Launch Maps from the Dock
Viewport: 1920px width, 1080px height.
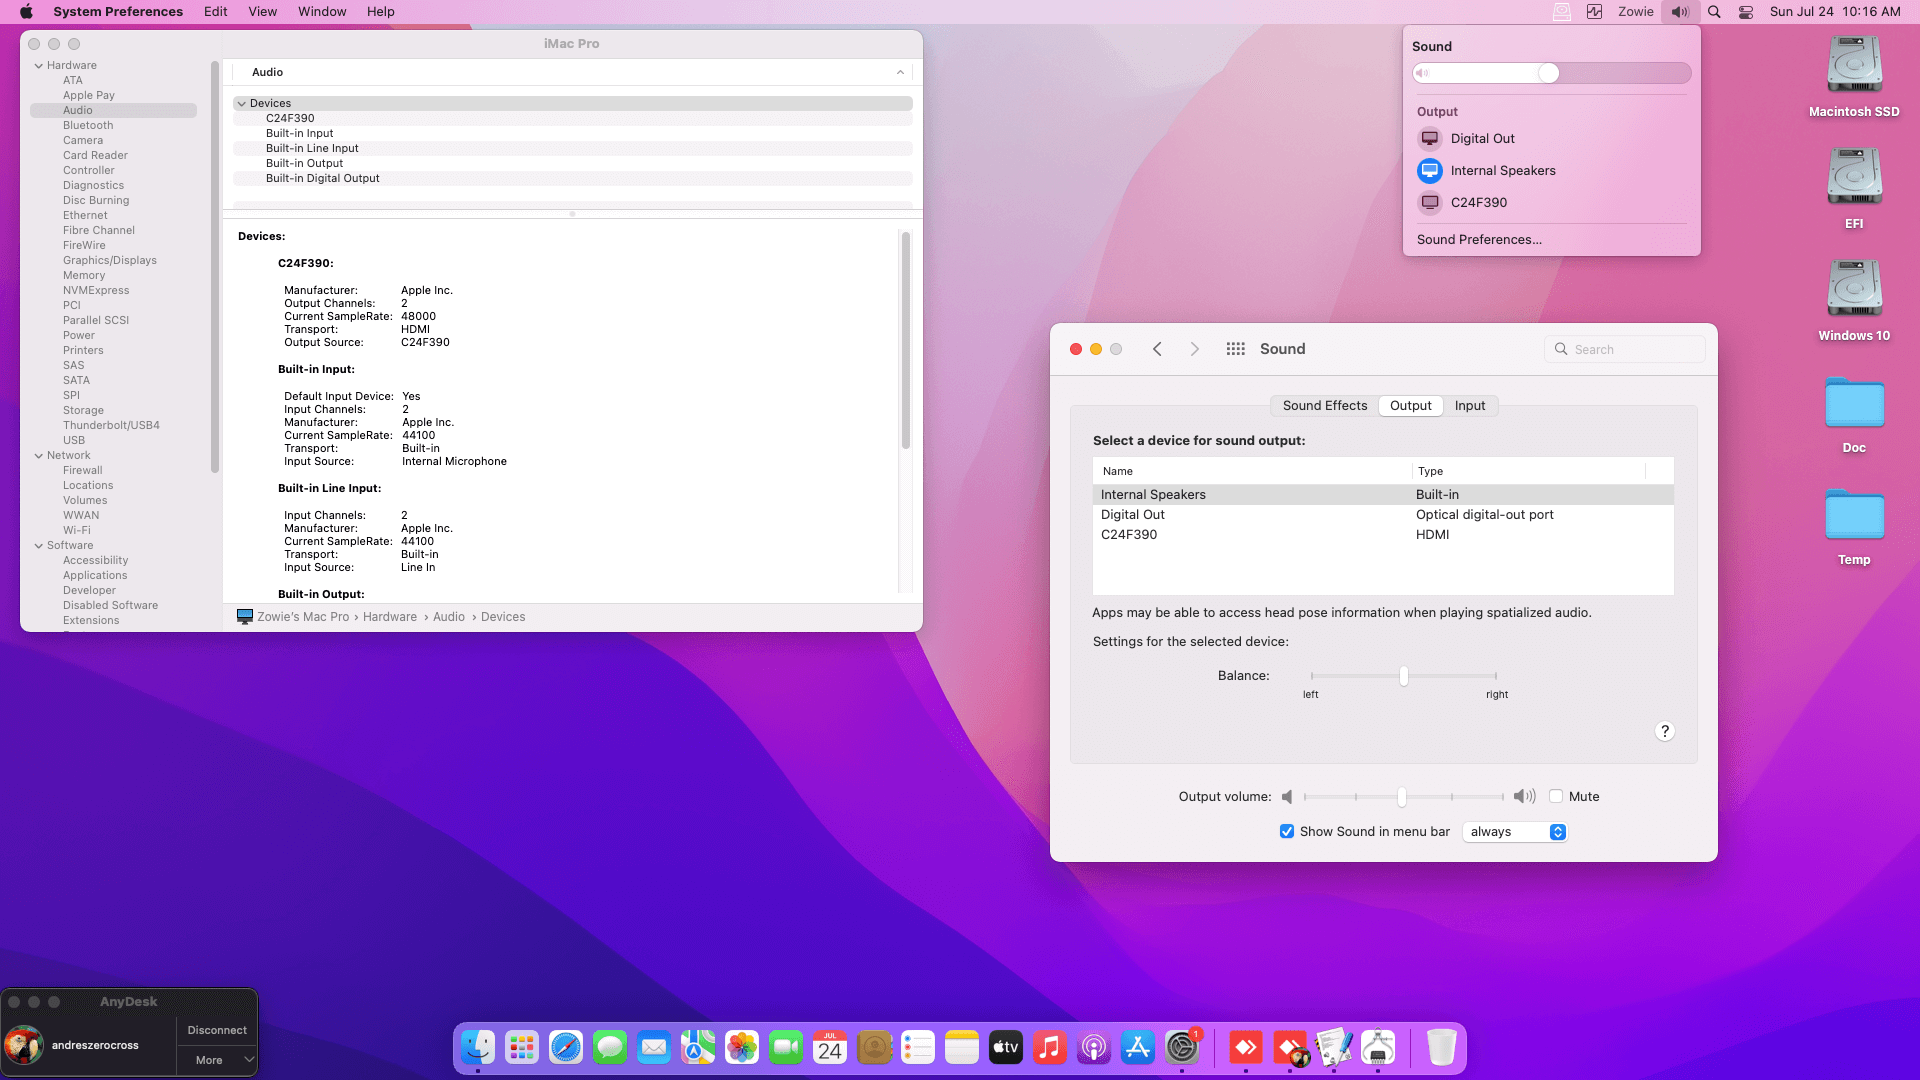pos(698,1047)
